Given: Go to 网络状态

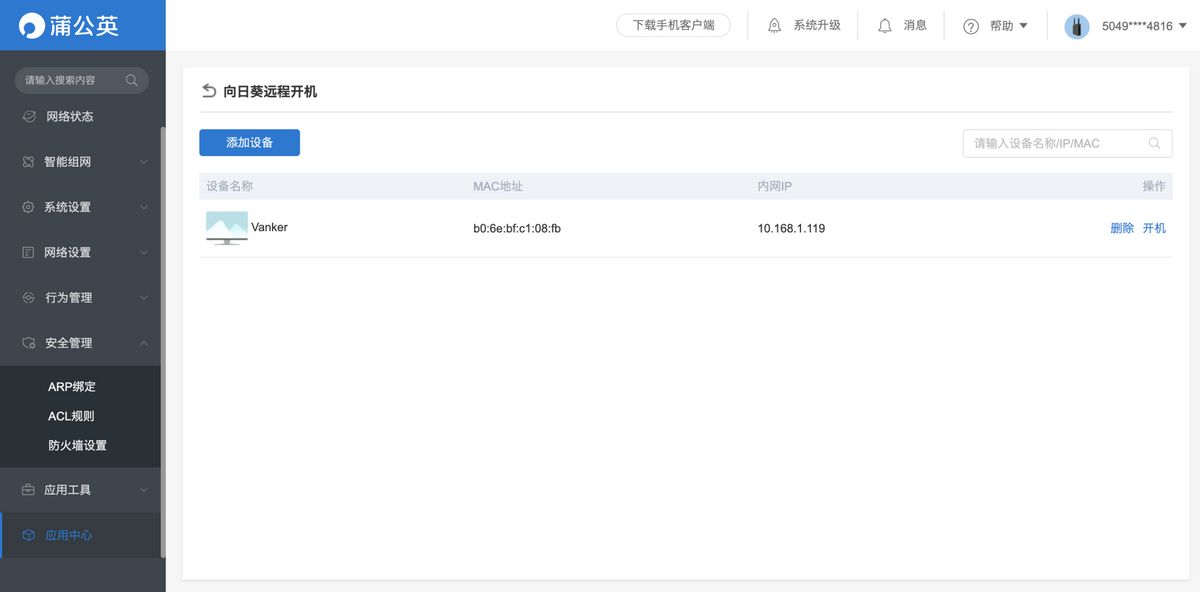Looking at the screenshot, I should point(69,116).
